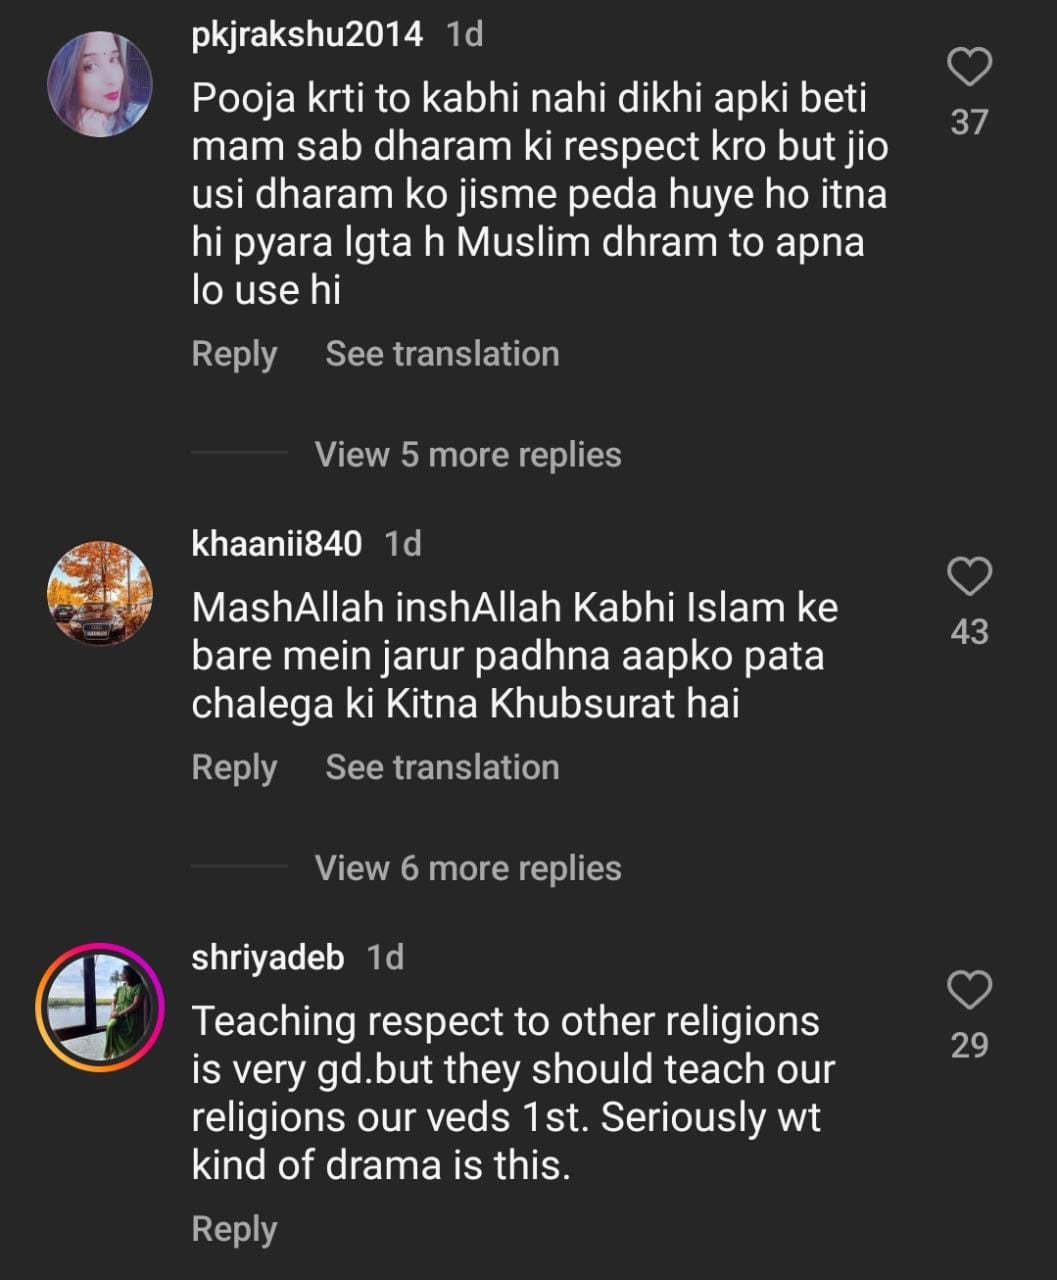
Task: Click the 43 likes count
Action: (x=969, y=632)
